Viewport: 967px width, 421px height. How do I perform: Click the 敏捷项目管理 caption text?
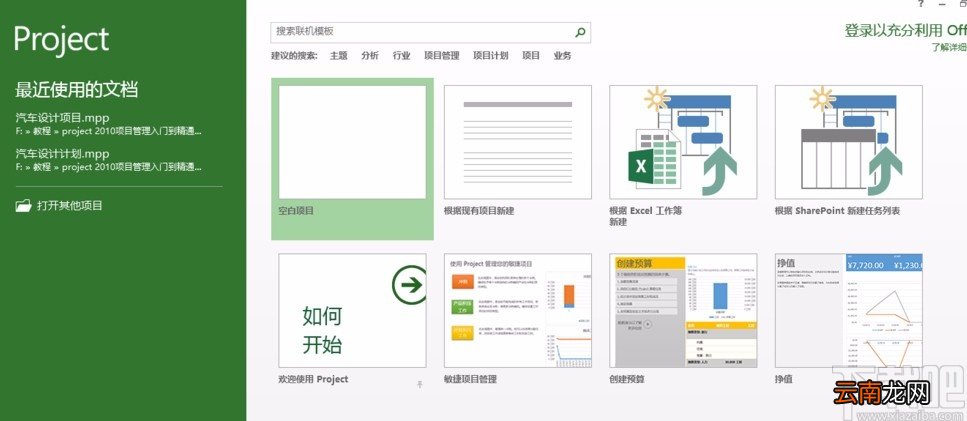(x=471, y=379)
